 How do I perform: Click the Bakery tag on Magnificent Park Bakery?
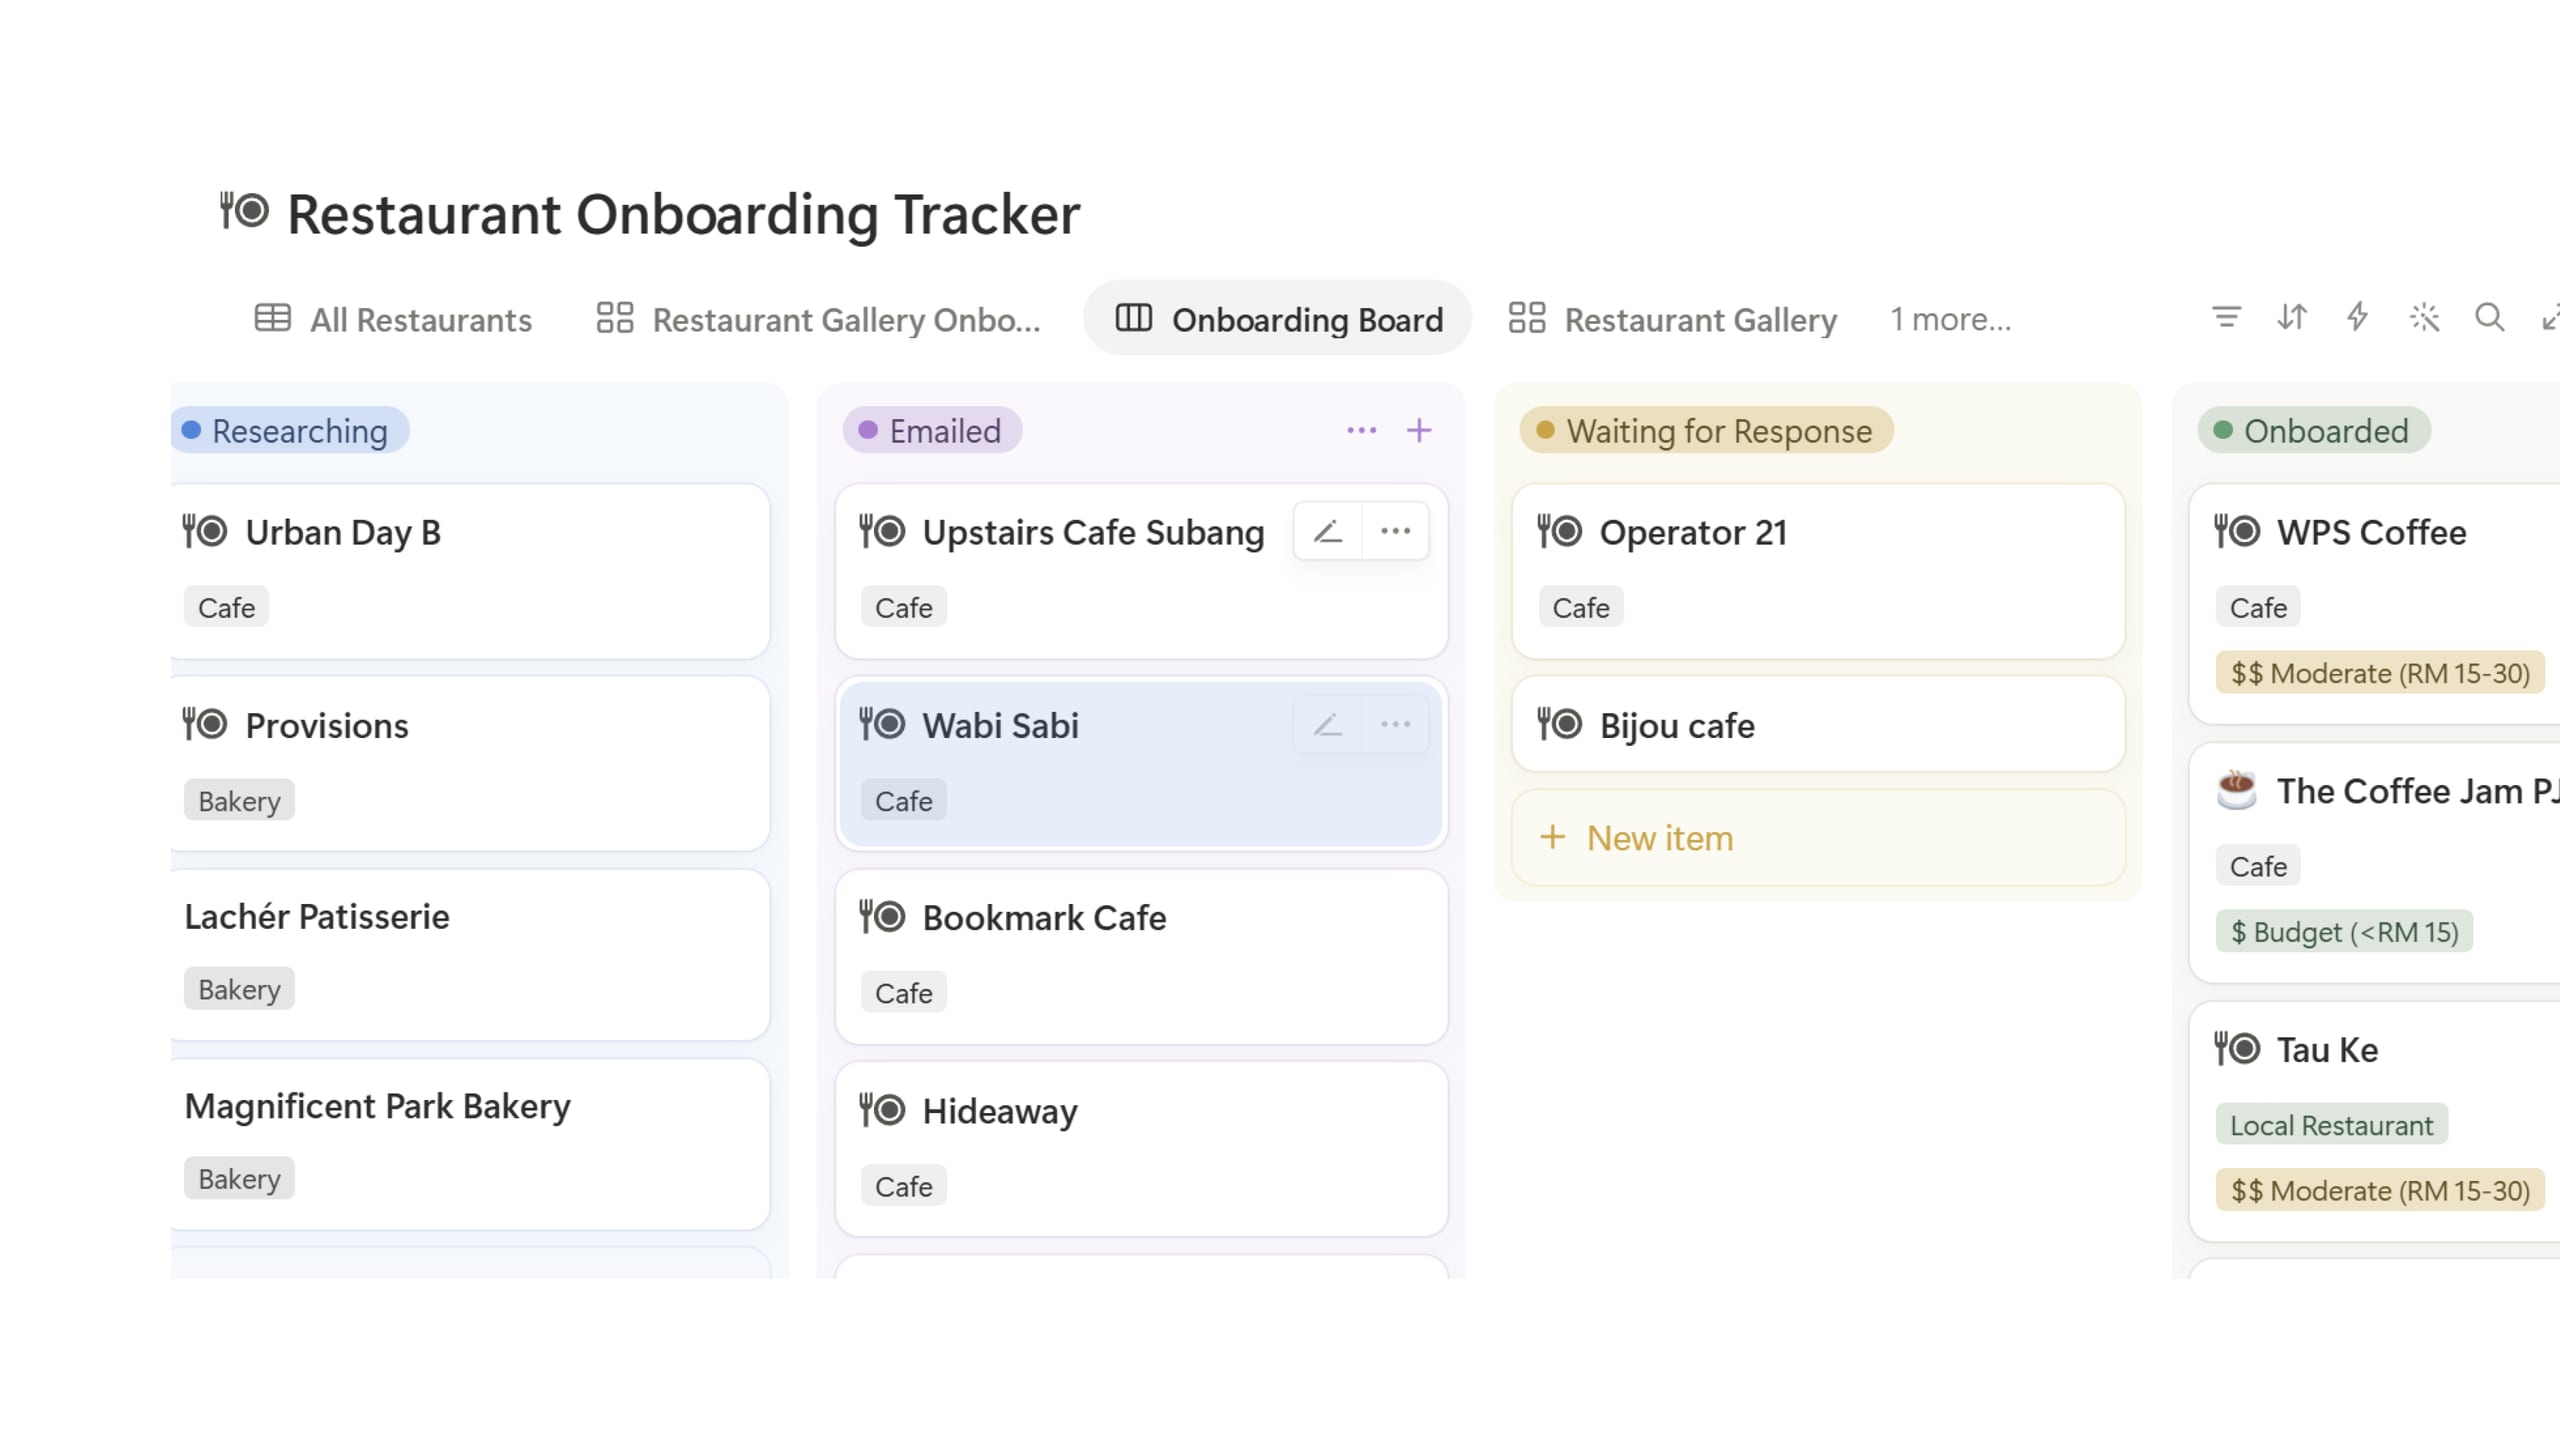click(239, 1178)
